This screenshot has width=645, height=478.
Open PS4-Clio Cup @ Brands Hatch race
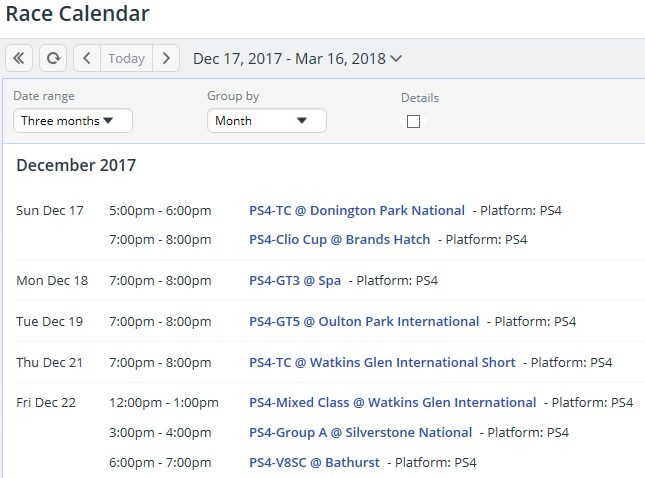(x=339, y=239)
